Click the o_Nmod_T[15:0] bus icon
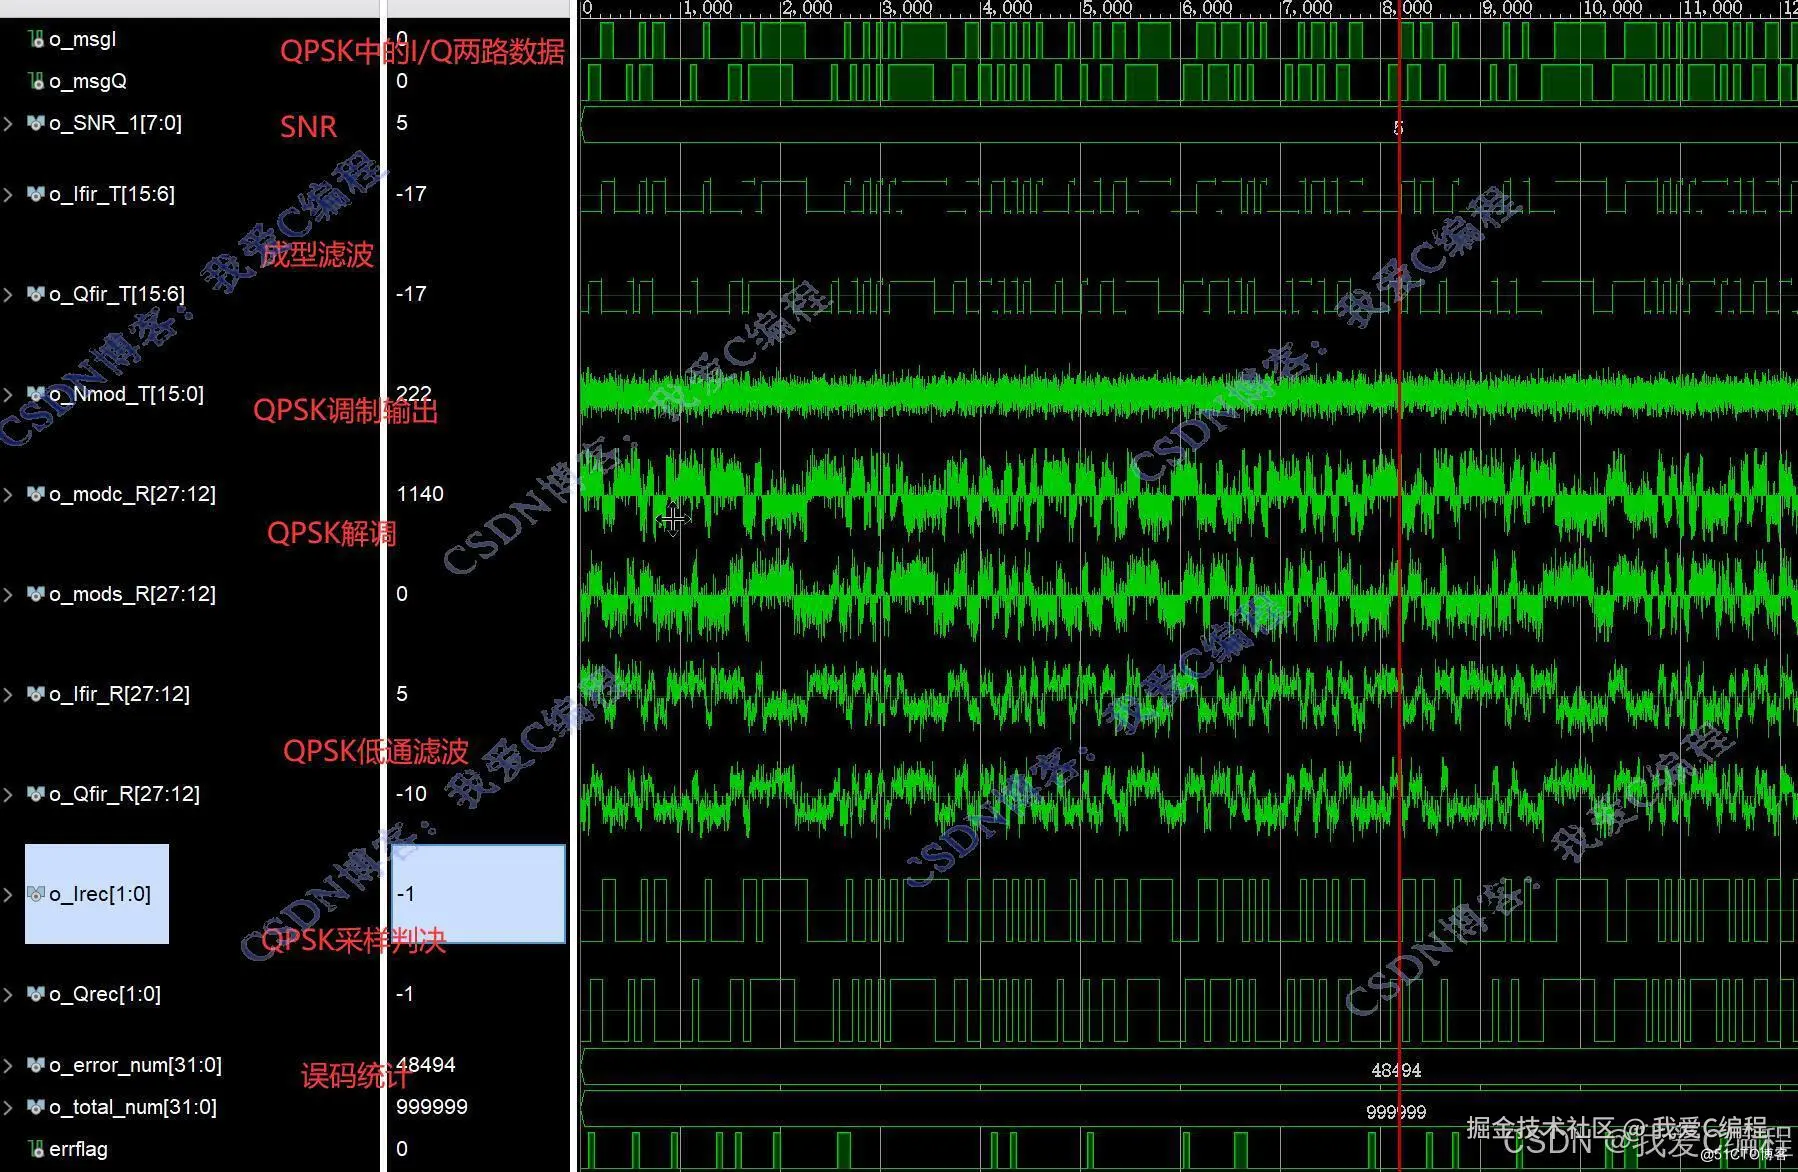The width and height of the screenshot is (1798, 1172). point(36,394)
